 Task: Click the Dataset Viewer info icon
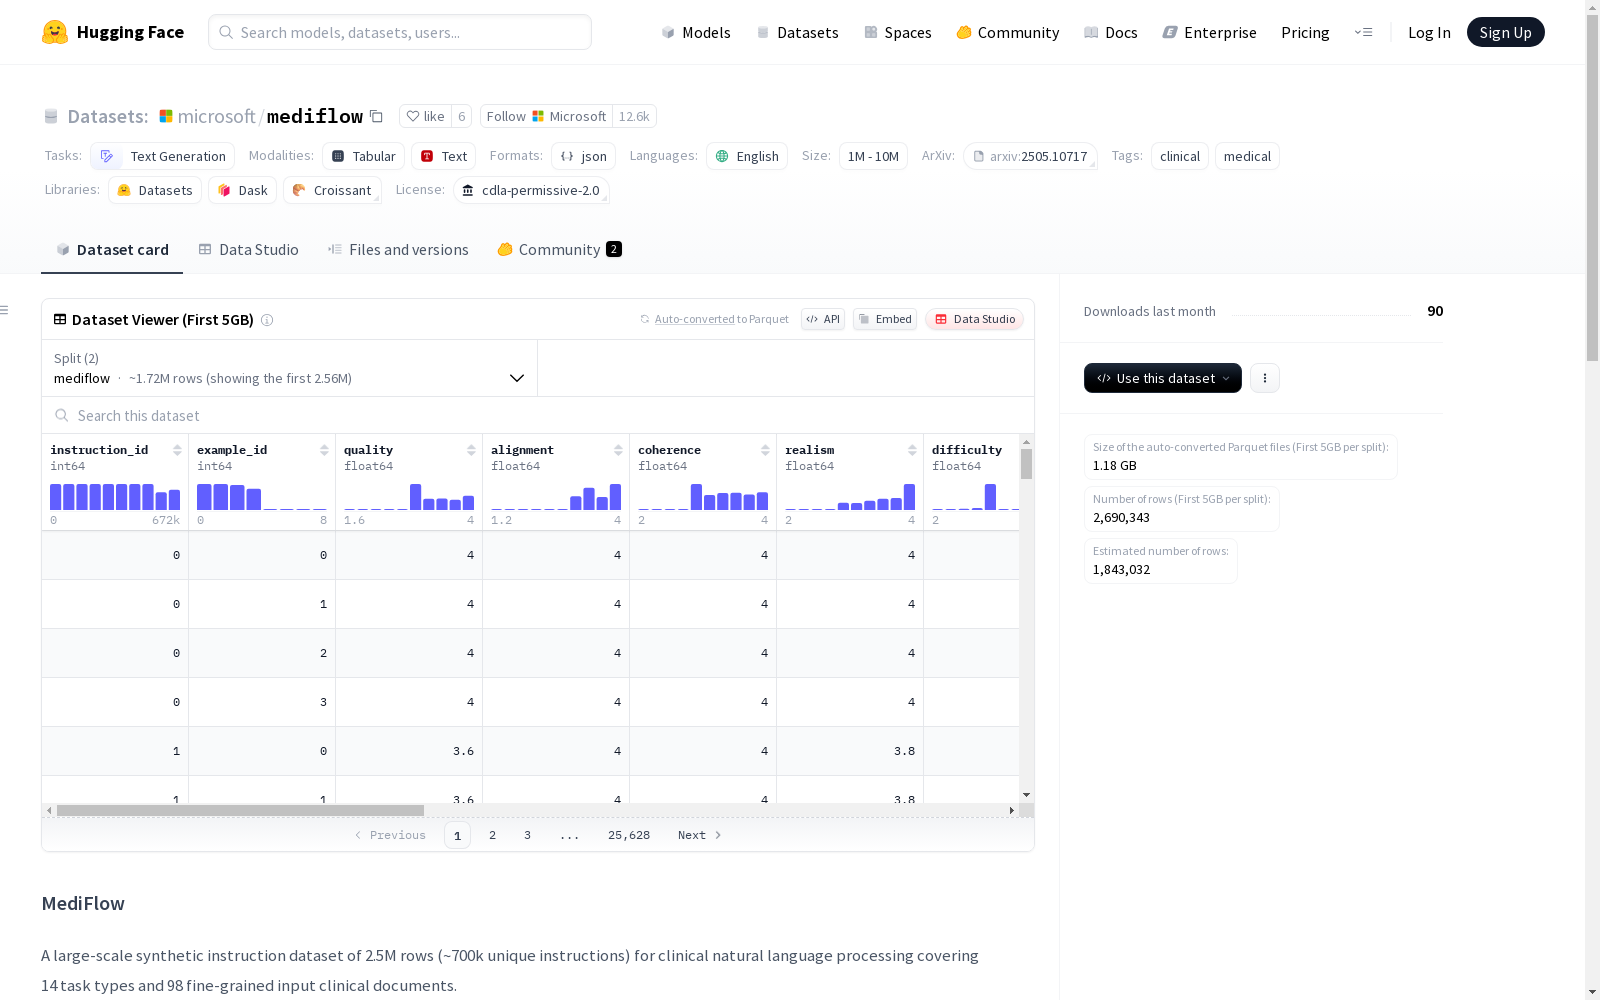click(x=267, y=320)
